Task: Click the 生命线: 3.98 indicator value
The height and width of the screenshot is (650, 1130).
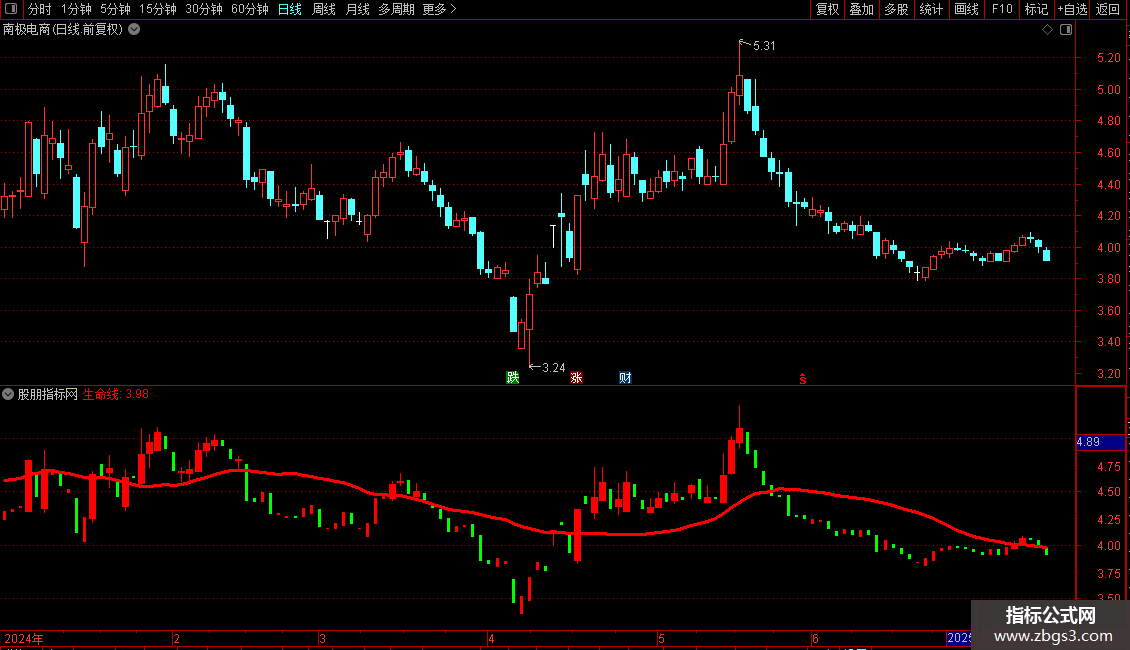Action: point(115,394)
